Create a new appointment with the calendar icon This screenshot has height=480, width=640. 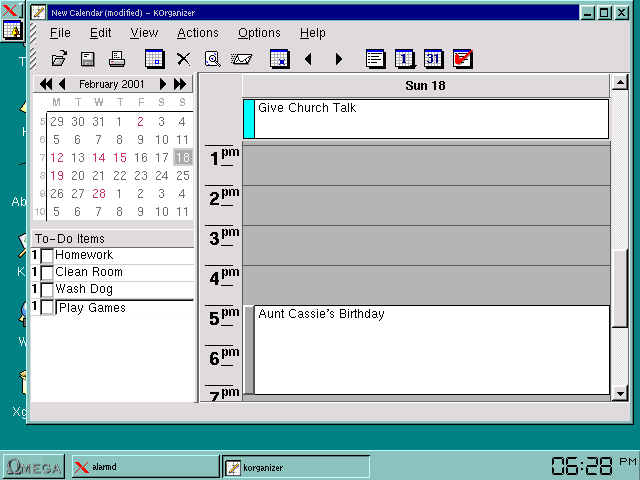tap(155, 59)
